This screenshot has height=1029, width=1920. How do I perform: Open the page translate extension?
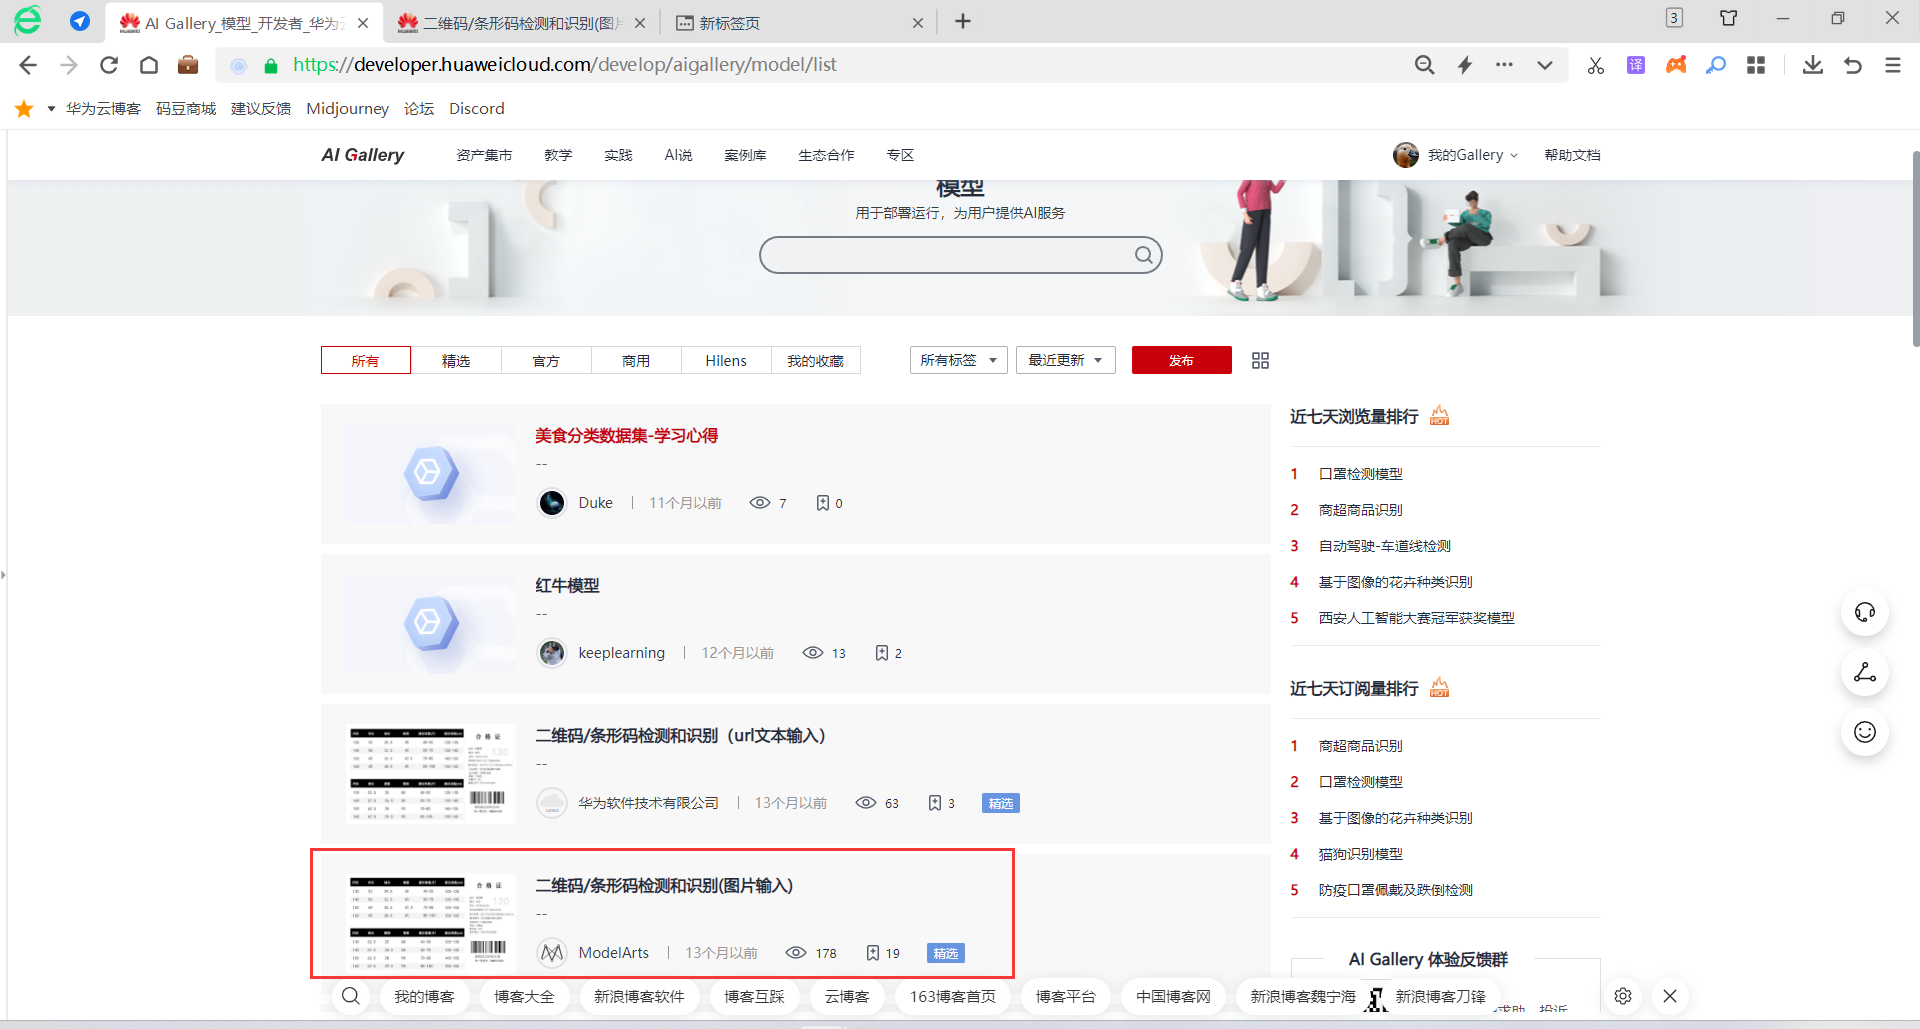click(1636, 65)
